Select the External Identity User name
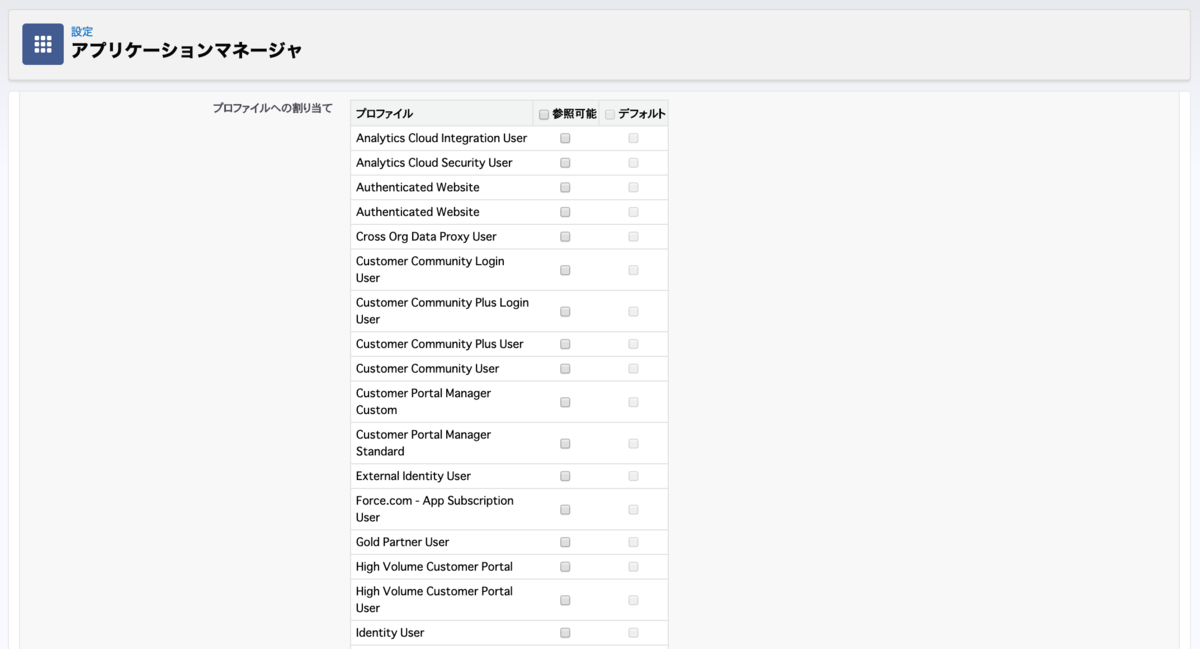This screenshot has width=1200, height=649. 413,476
